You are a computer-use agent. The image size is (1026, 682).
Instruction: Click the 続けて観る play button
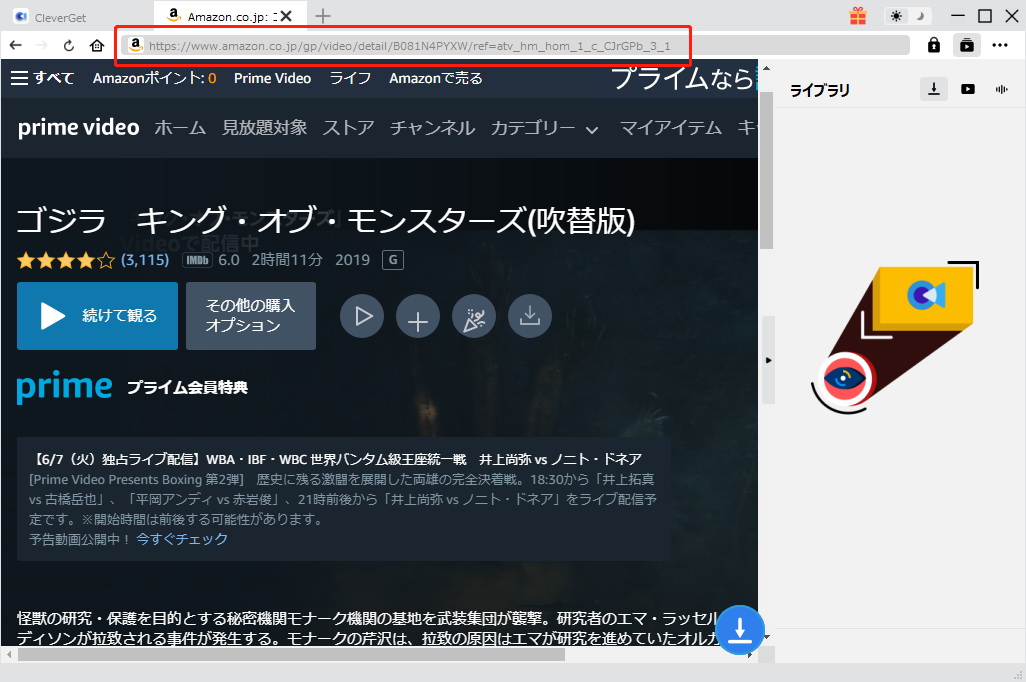97,316
